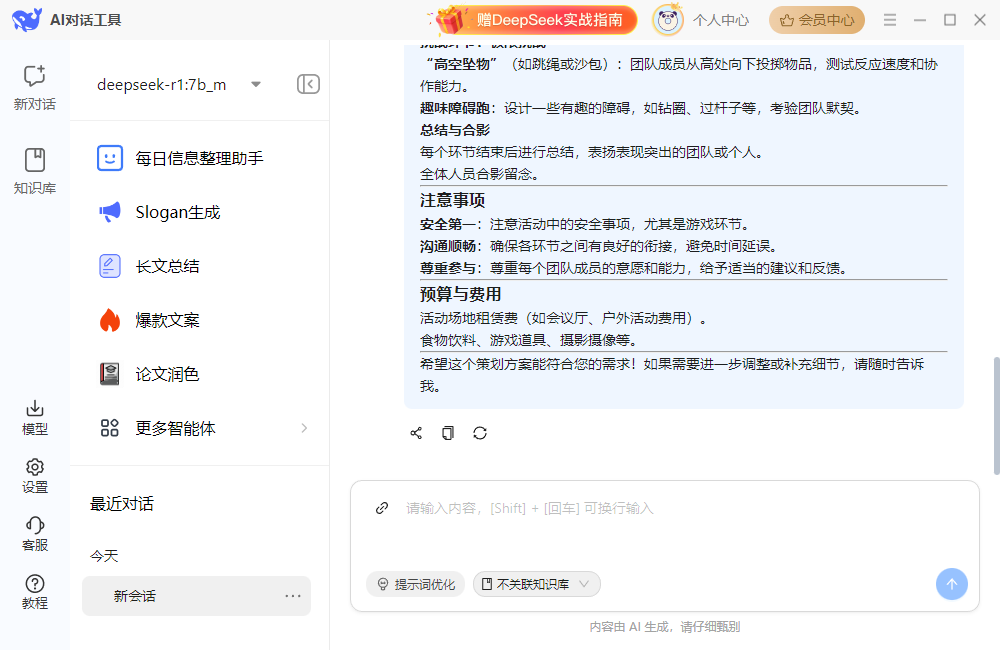Expand the 不关联知识库 dropdown
This screenshot has width=1000, height=650.
point(537,584)
